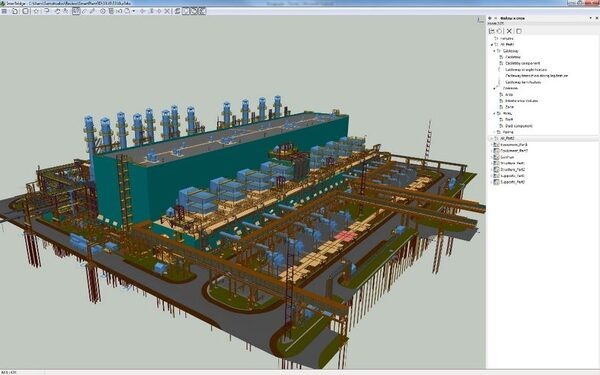Screen dimensions: 600x375
Task: Click the circular refresh arrows toolbar icon
Action: [x=58, y=11]
